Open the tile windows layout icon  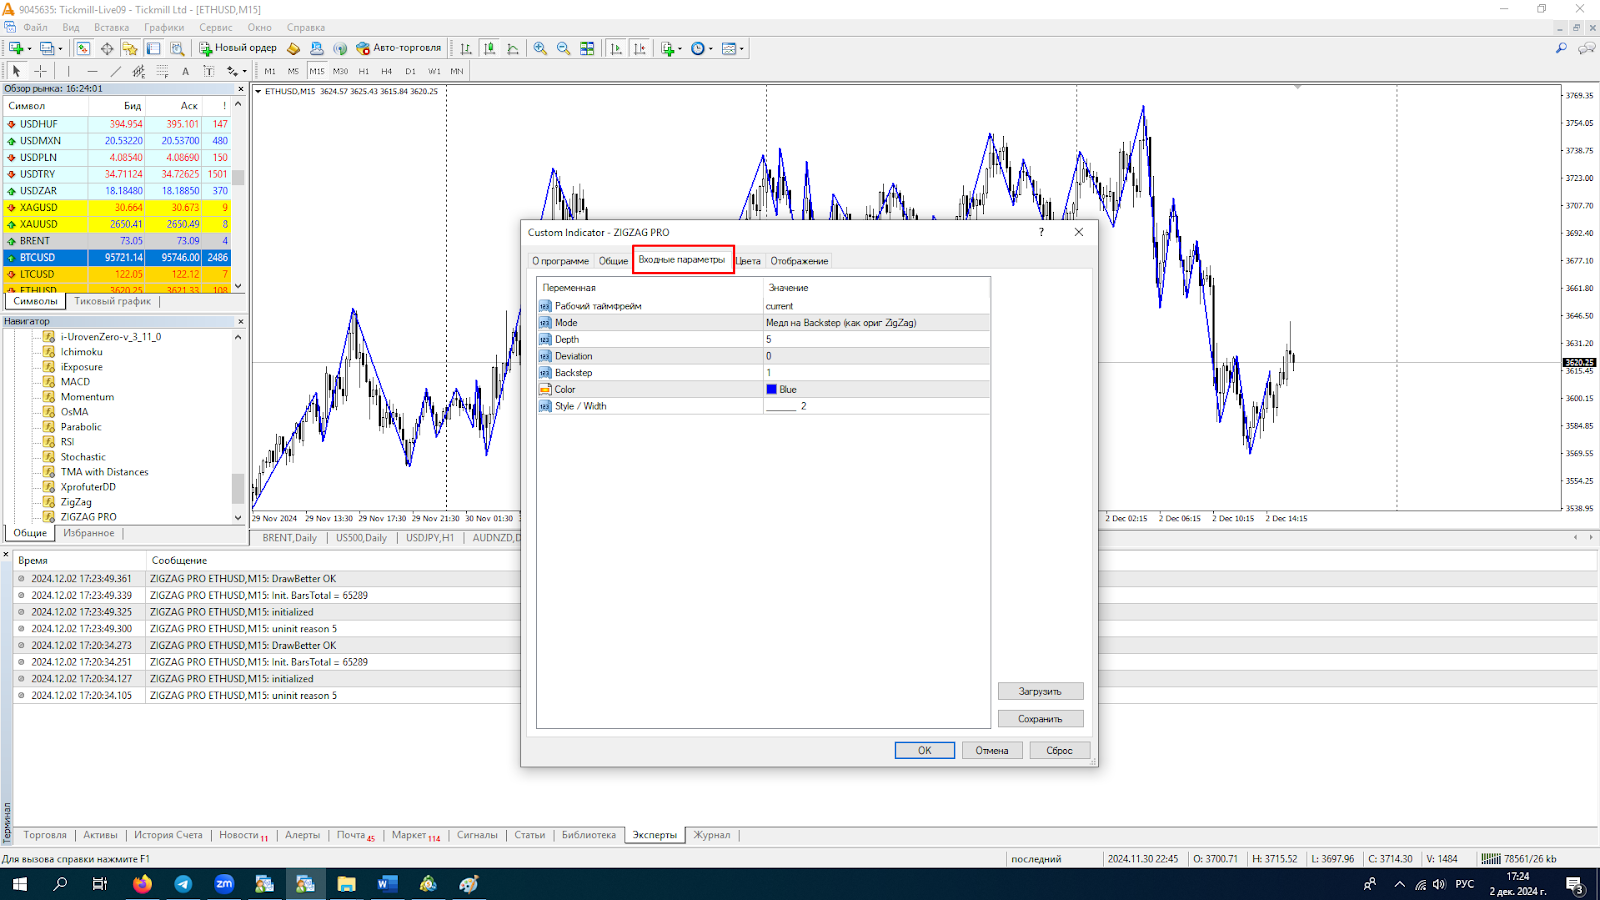click(x=587, y=48)
